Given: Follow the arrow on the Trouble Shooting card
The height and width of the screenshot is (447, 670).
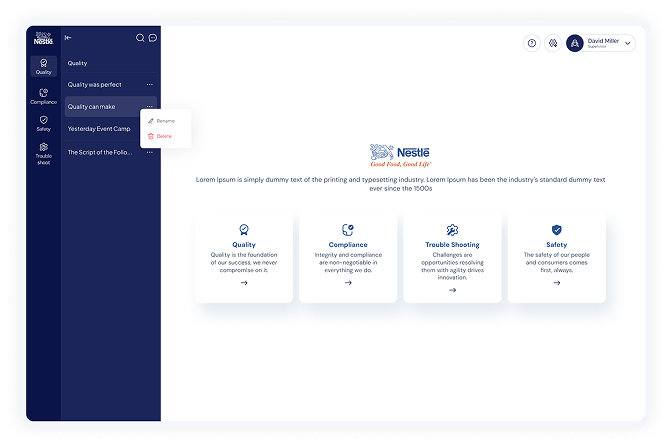Looking at the screenshot, I should (x=453, y=290).
